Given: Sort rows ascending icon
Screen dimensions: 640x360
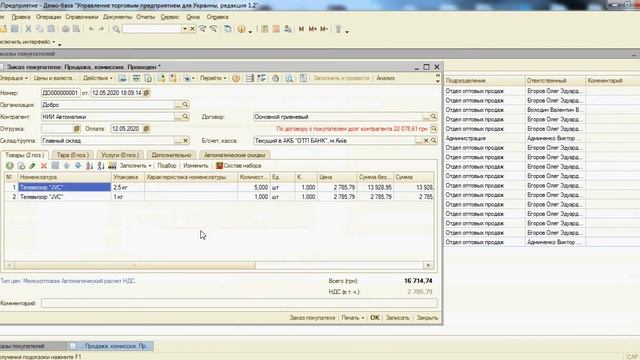Looking at the screenshot, I should 89,166.
